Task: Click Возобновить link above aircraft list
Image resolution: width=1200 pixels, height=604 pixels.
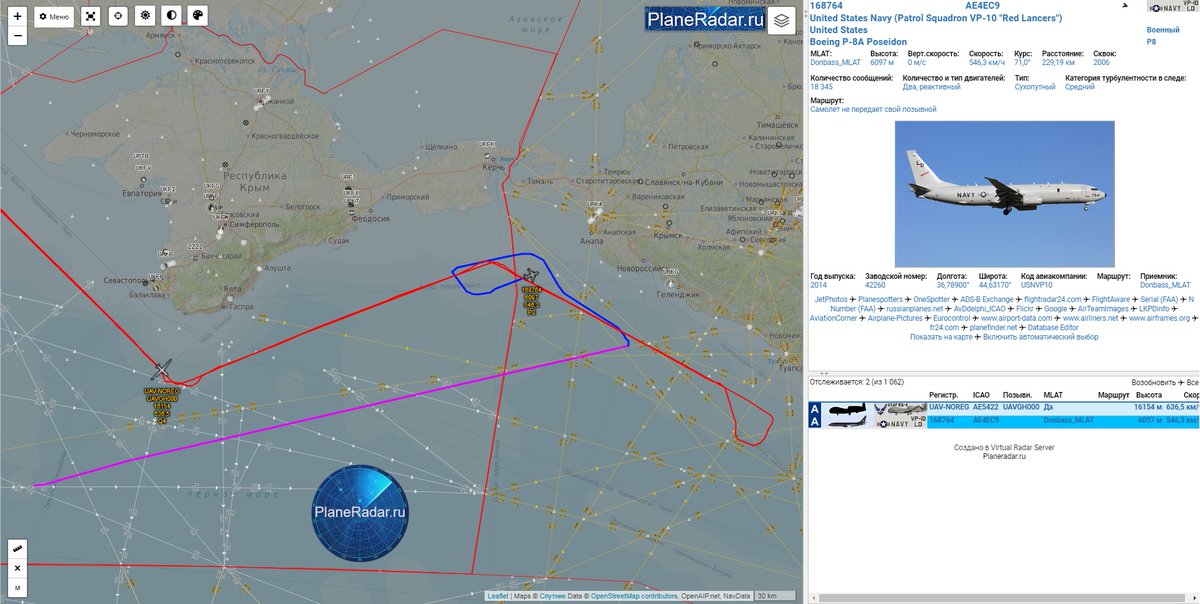Action: coord(1155,383)
